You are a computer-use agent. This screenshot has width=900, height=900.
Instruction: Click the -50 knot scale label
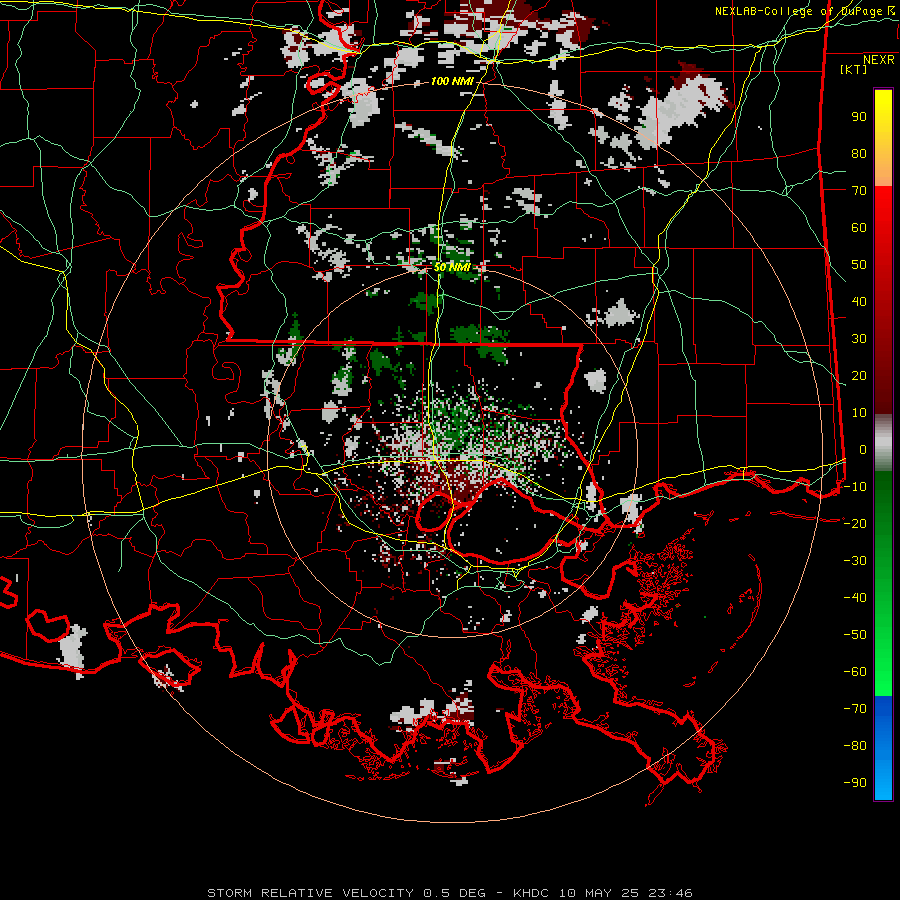click(x=855, y=635)
